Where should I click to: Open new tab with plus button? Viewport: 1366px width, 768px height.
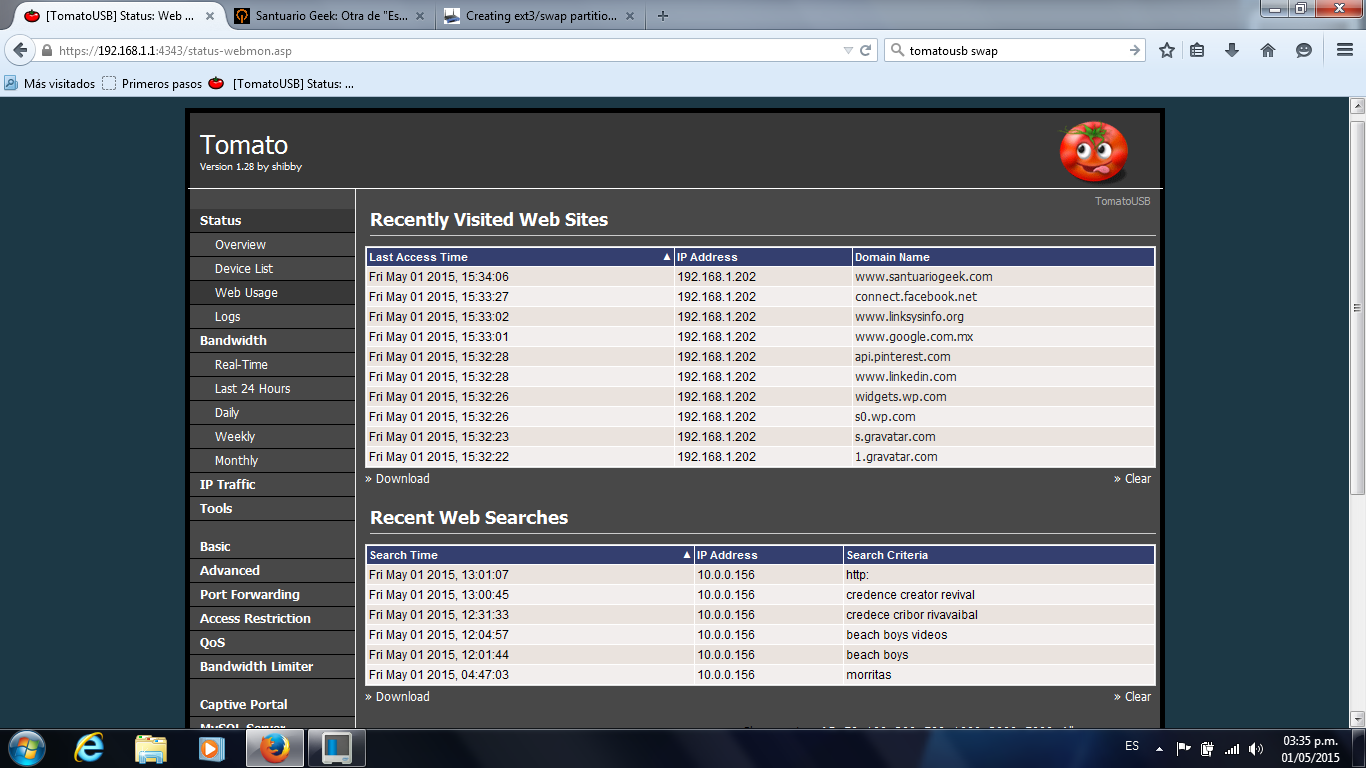point(662,15)
